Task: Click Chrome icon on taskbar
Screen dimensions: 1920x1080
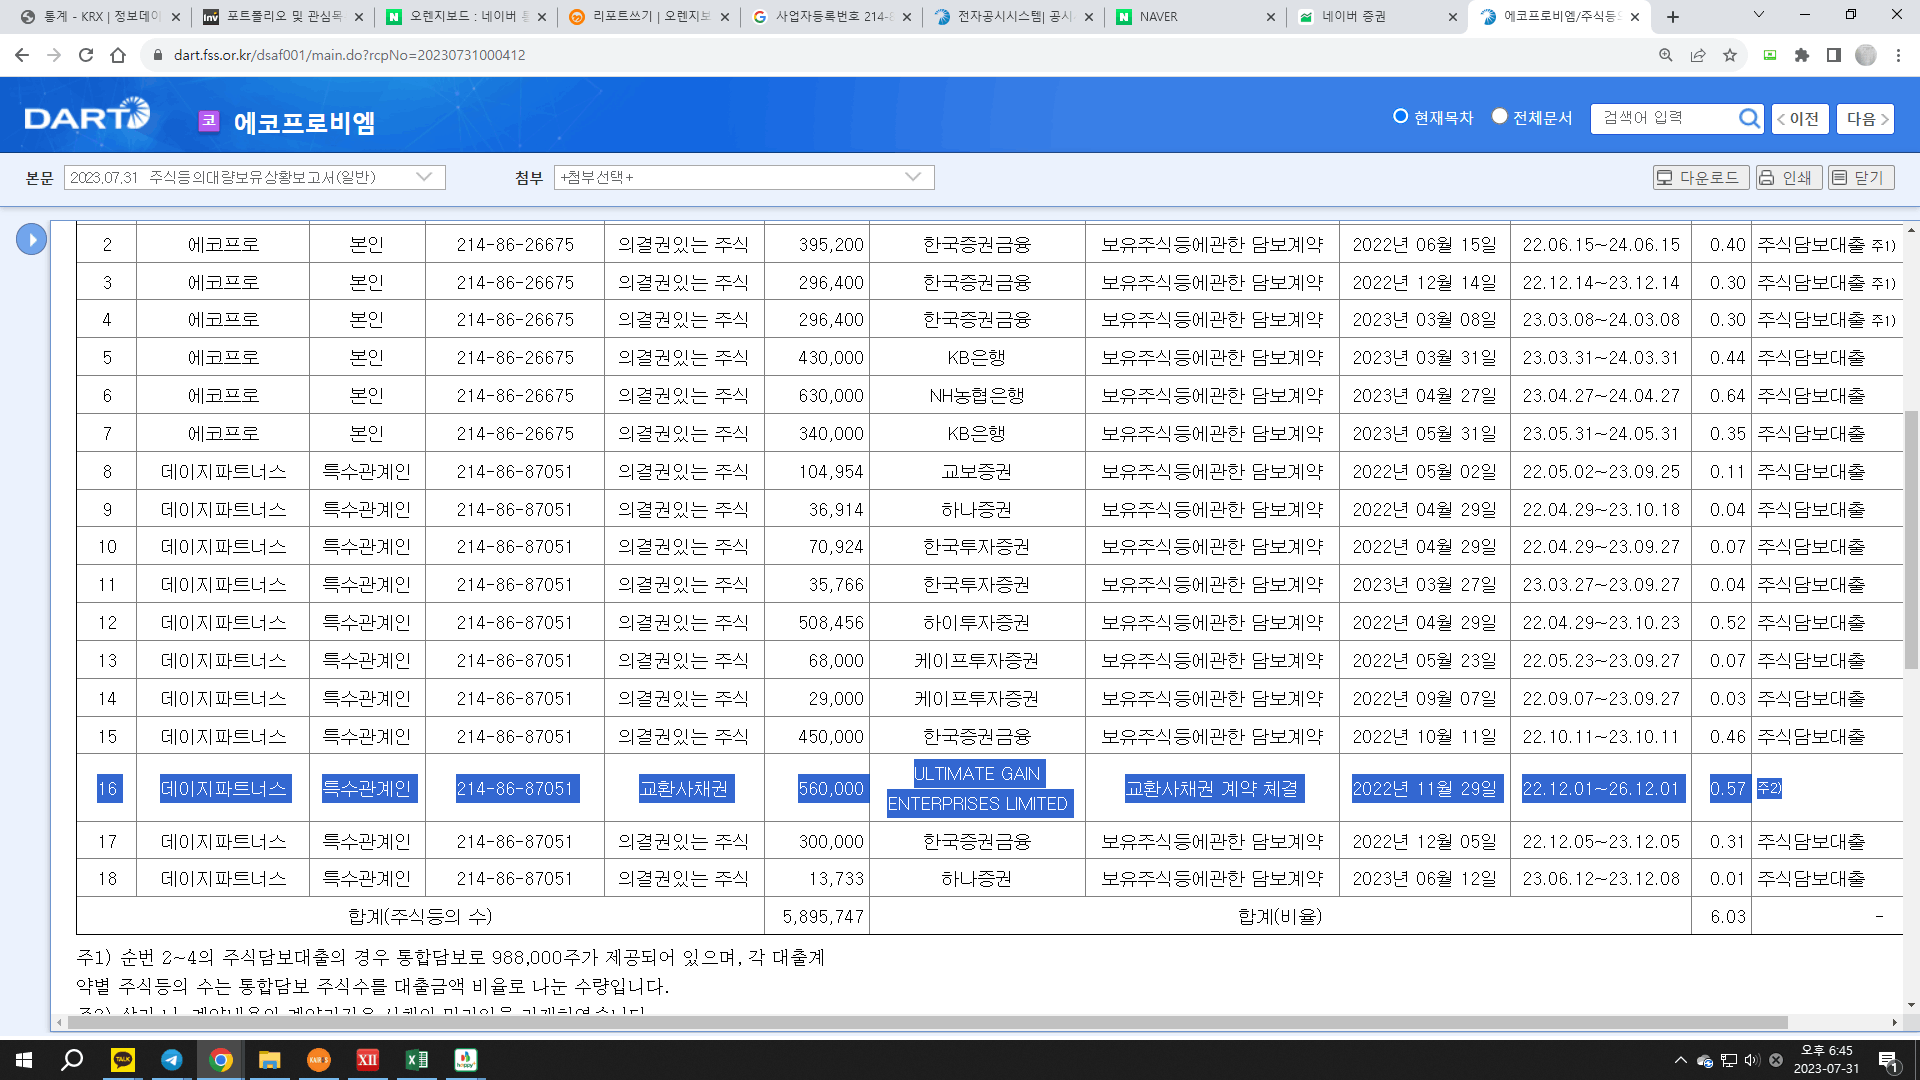Action: coord(221,1060)
